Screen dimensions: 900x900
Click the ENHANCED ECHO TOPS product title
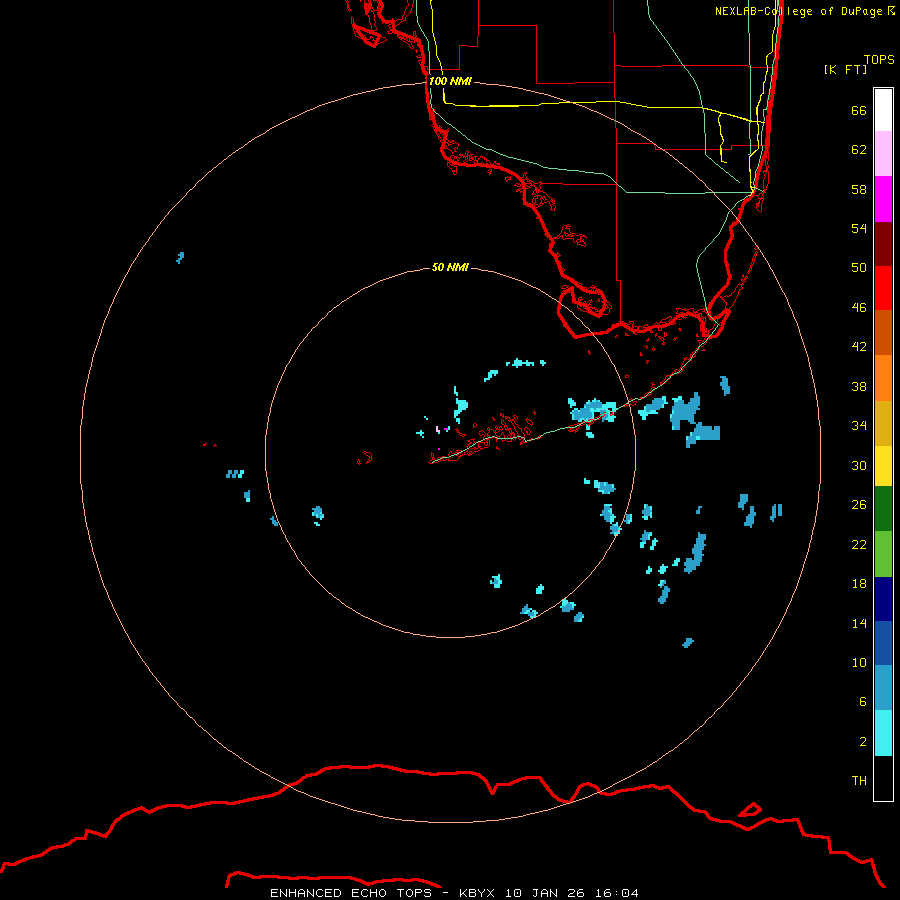(351, 893)
